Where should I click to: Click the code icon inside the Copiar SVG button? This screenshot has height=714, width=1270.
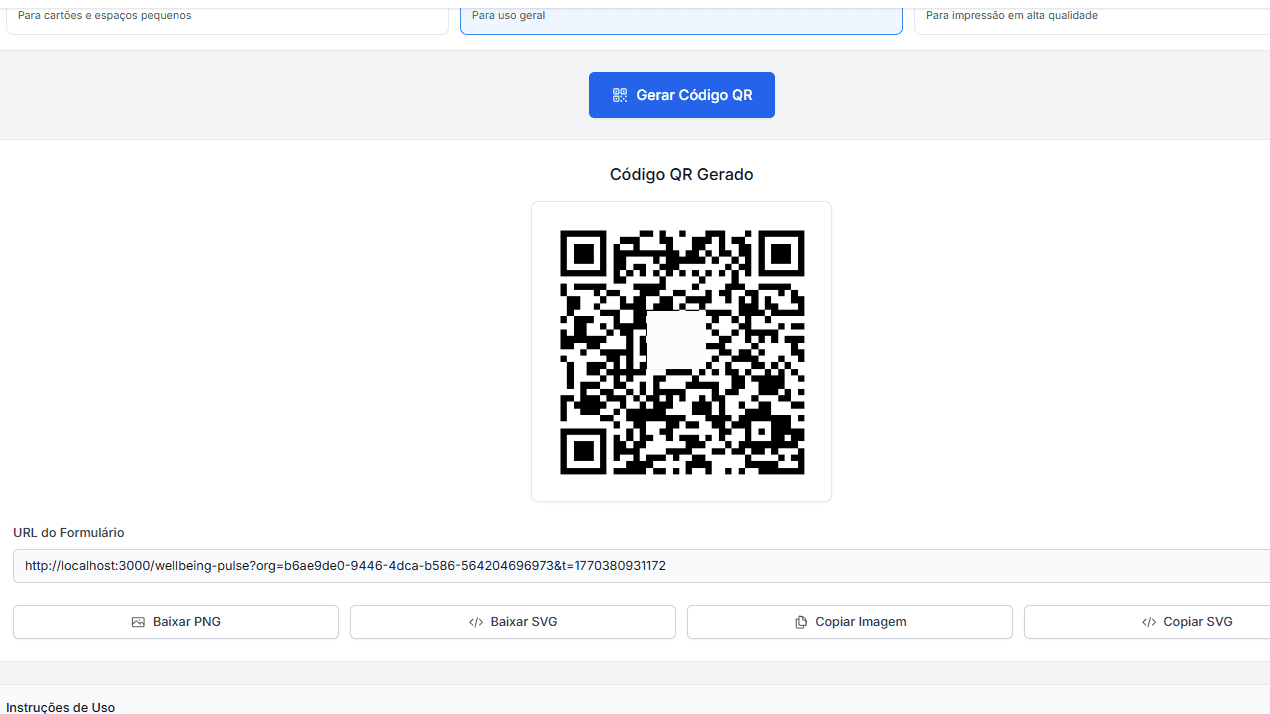point(1148,621)
